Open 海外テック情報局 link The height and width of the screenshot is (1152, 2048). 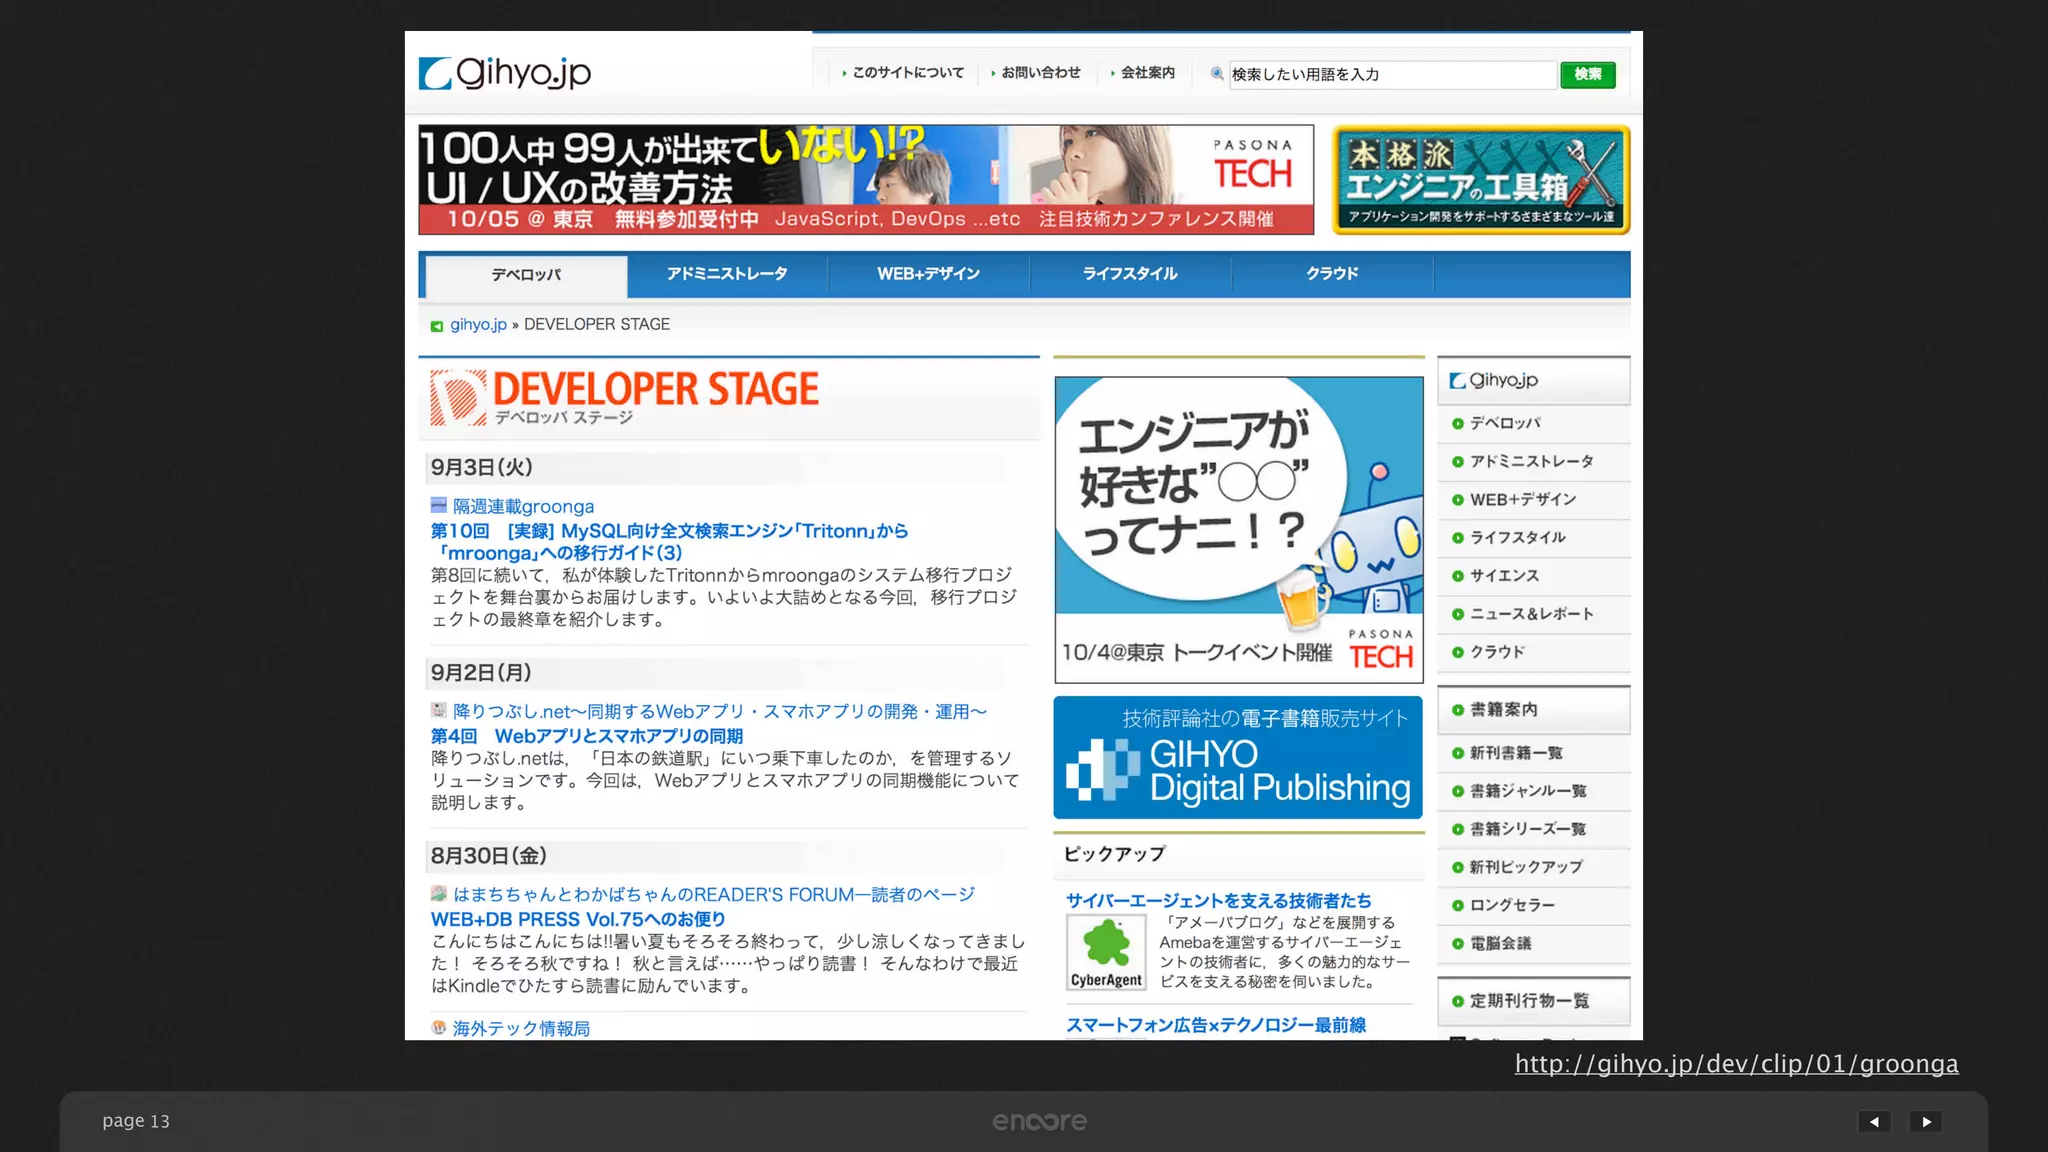pyautogui.click(x=521, y=1029)
